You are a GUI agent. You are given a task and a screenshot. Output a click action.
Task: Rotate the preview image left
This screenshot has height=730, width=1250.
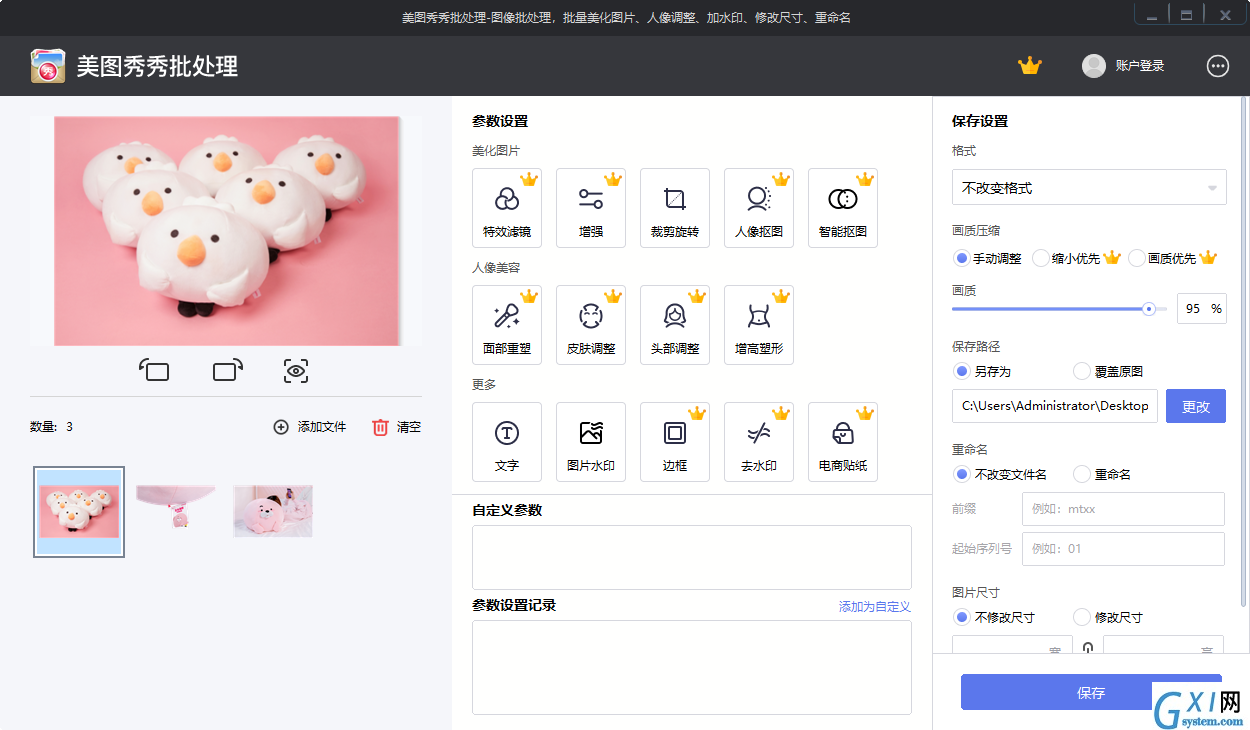click(x=154, y=371)
